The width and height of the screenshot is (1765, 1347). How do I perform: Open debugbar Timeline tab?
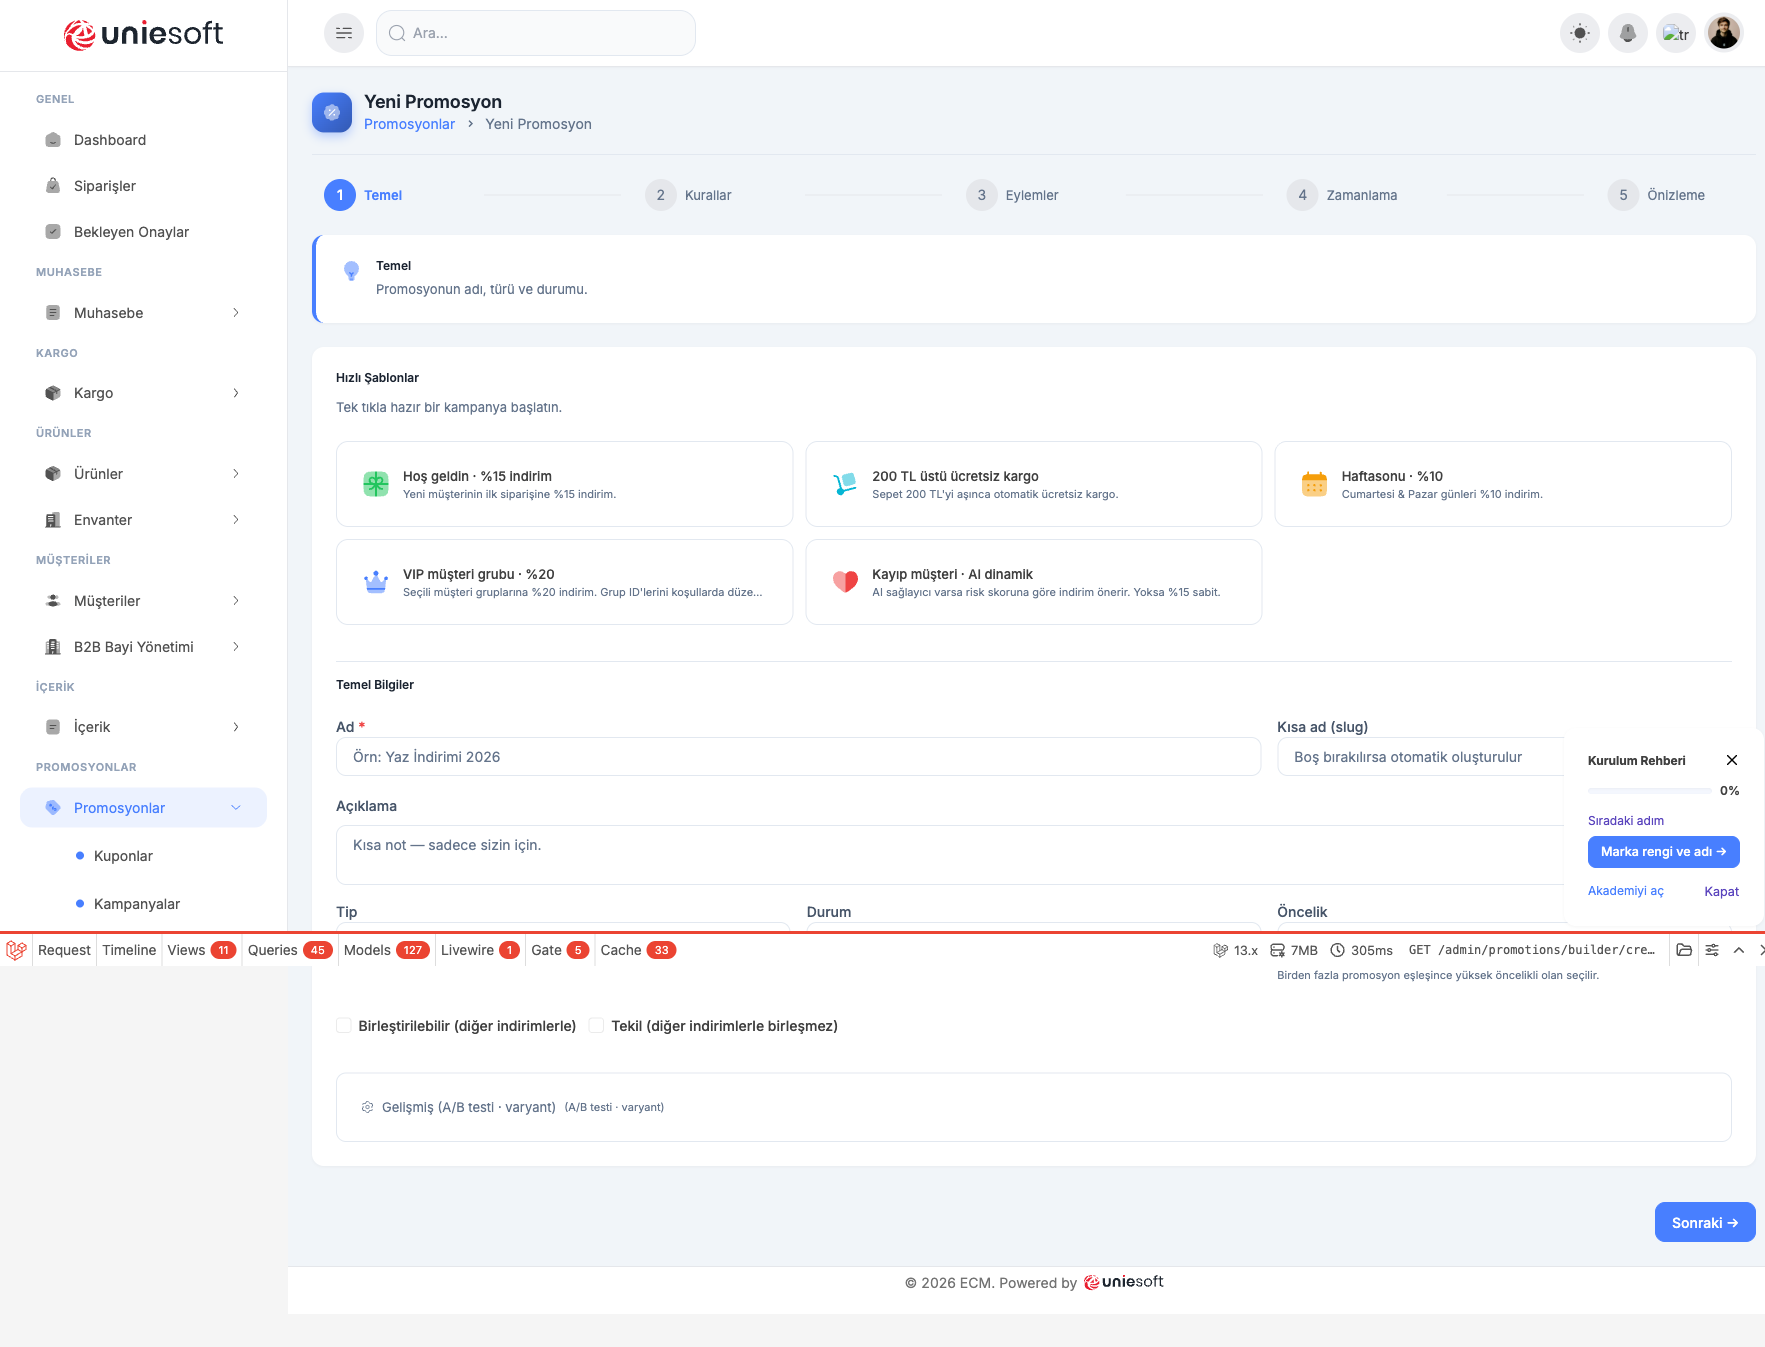[129, 950]
